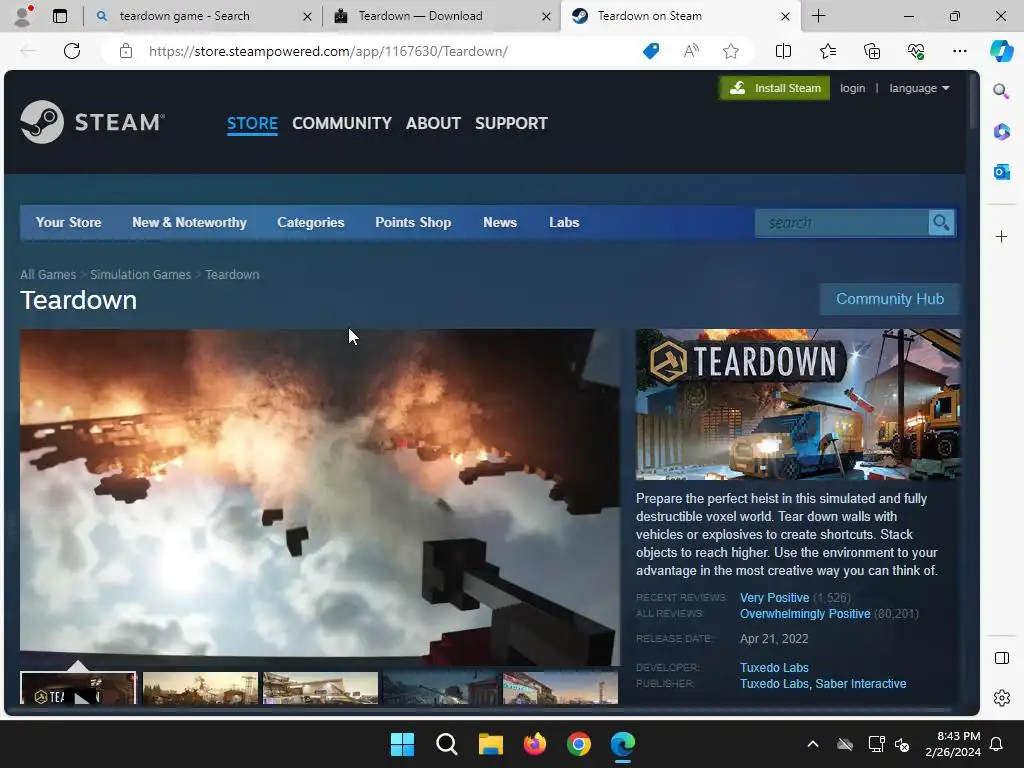Open Windows Start menu

402,744
